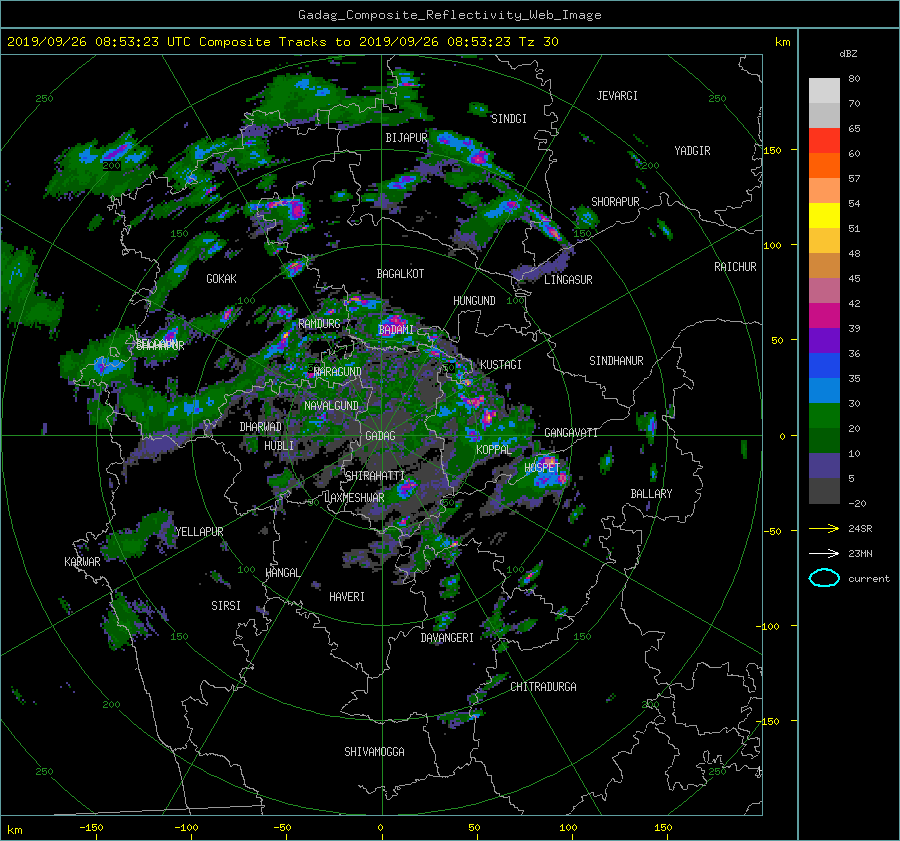Pick the bright yellow 54–51 dBZ swatch
The image size is (900, 841).
(824, 216)
